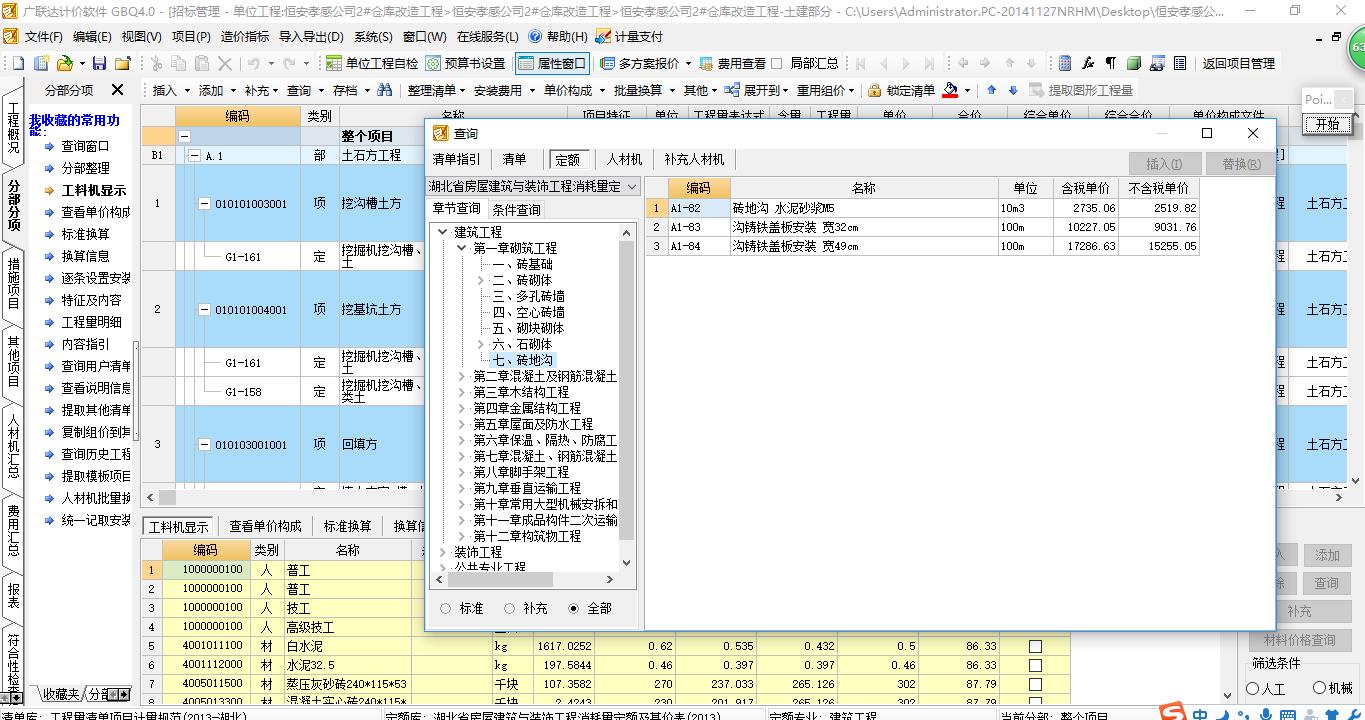Screen dimensions: 1365x720
Task: Open the 造价指标 menu
Action: click(x=245, y=36)
